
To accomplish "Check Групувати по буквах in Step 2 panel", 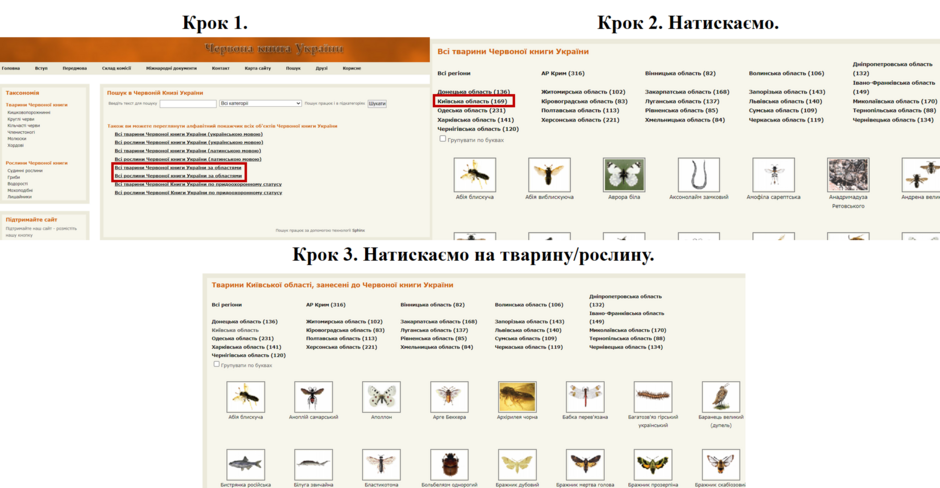I will 442,139.
